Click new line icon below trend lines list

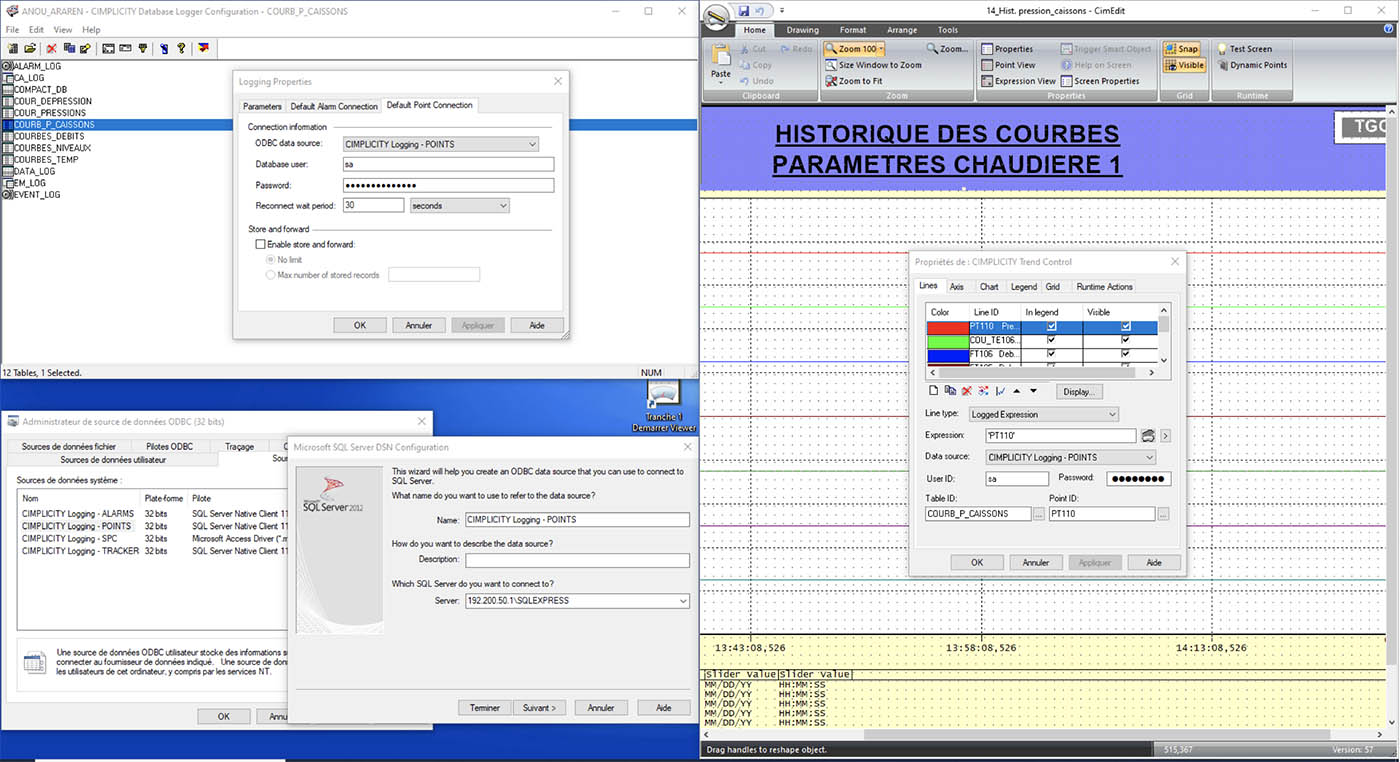933,391
